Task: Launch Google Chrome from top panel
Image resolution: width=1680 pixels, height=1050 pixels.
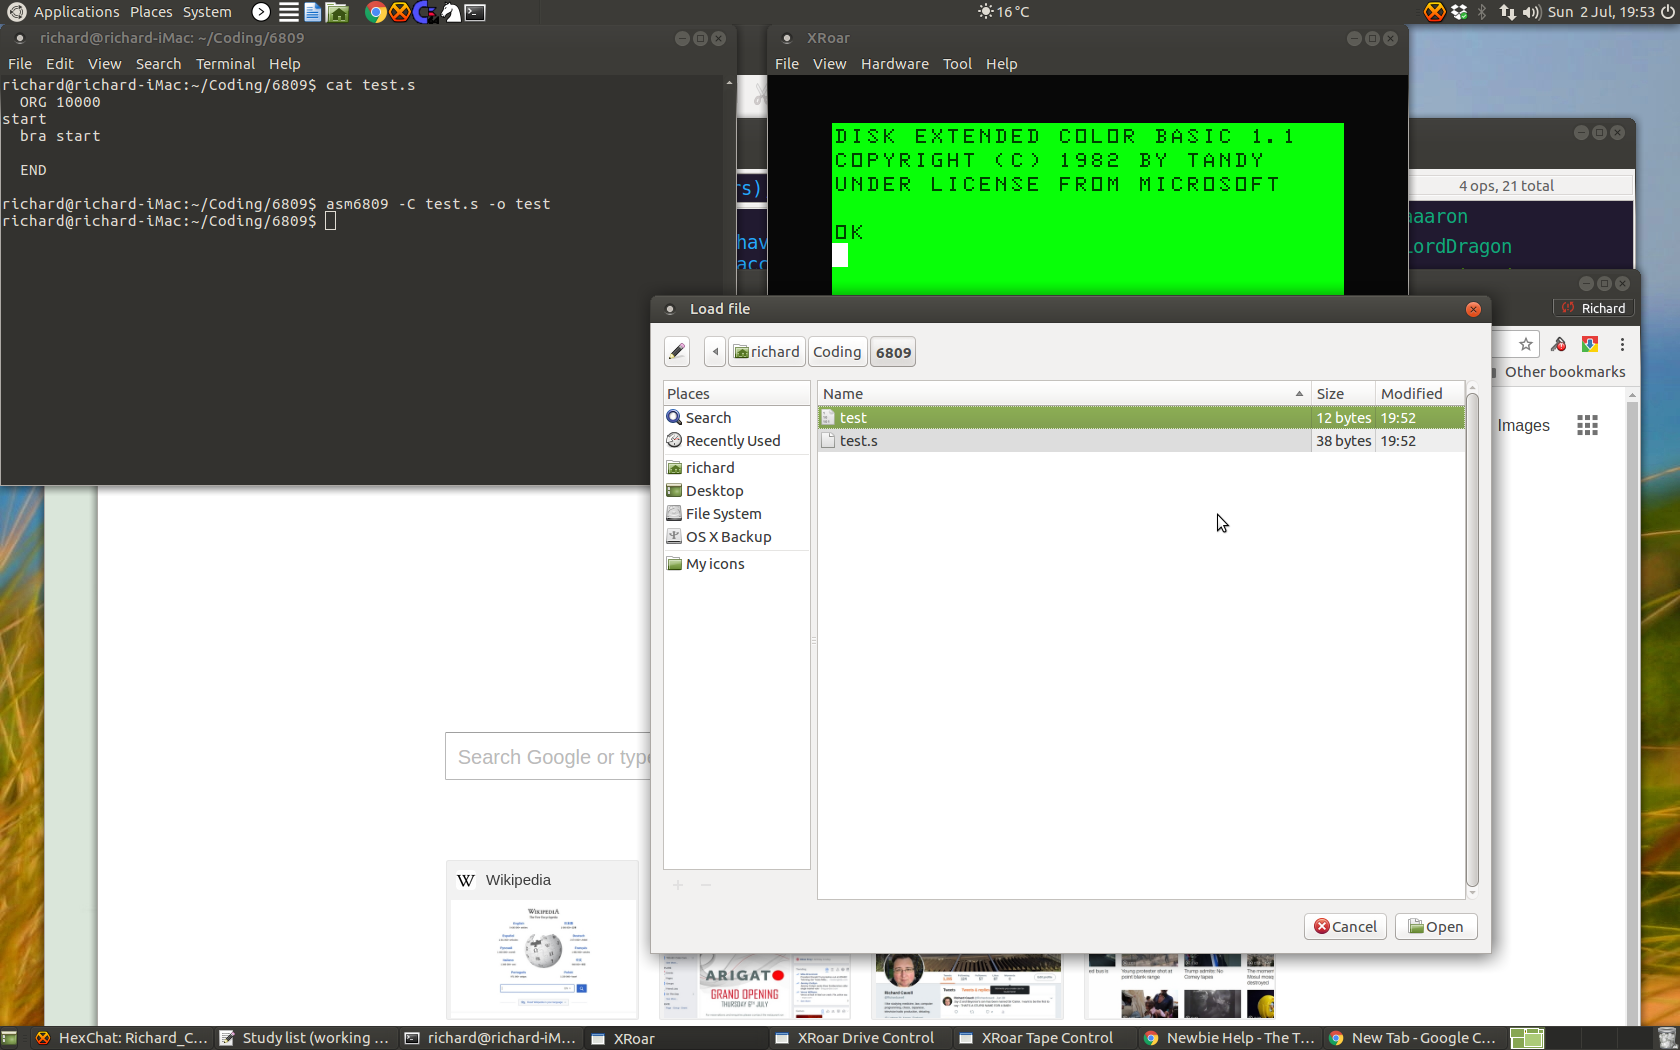Action: coord(376,12)
